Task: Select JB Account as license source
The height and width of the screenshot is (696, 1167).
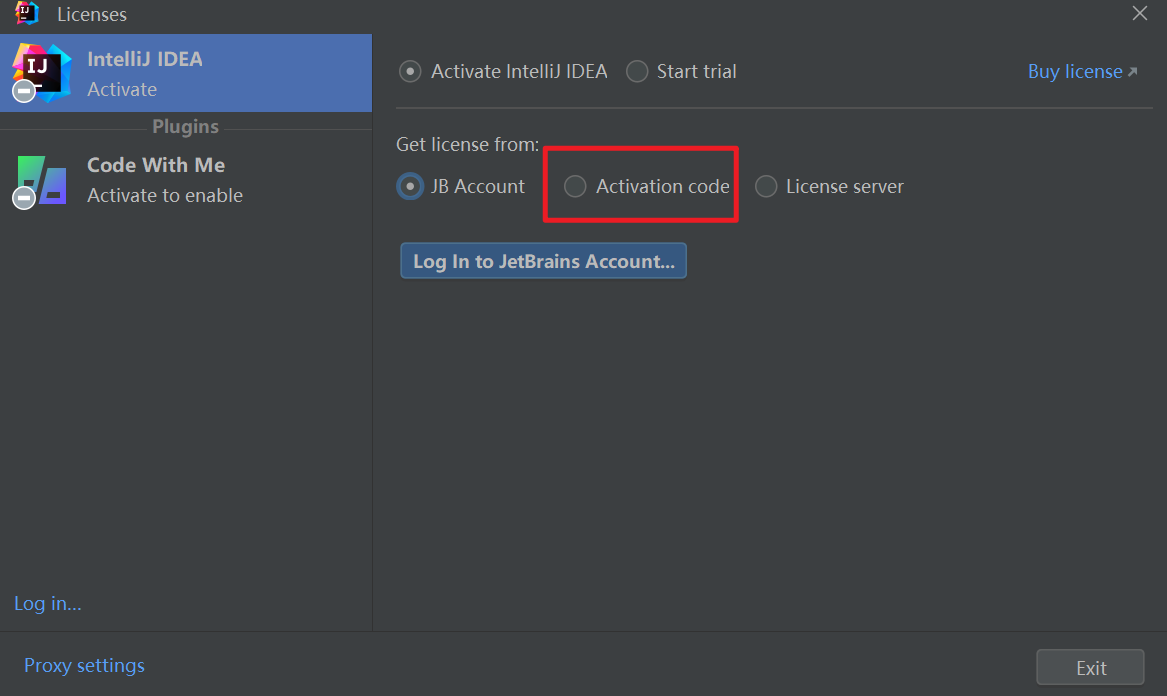Action: point(410,187)
